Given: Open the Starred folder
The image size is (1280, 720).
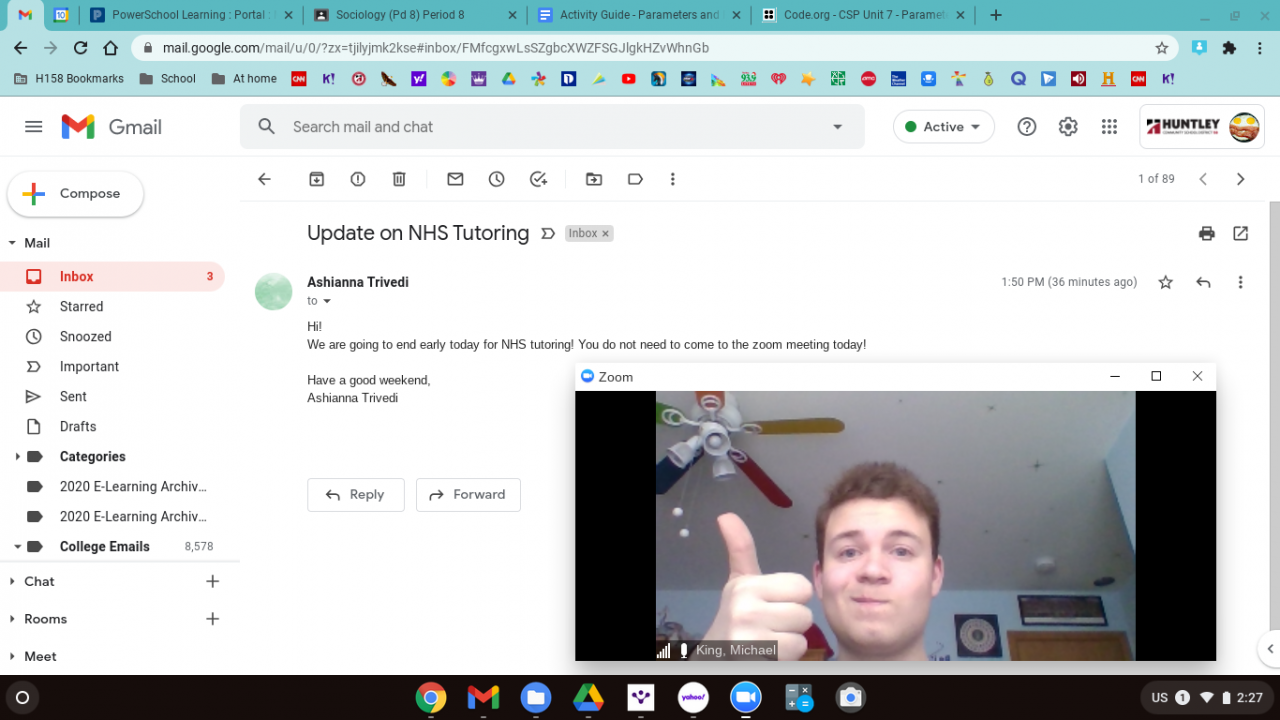Looking at the screenshot, I should [x=112, y=306].
